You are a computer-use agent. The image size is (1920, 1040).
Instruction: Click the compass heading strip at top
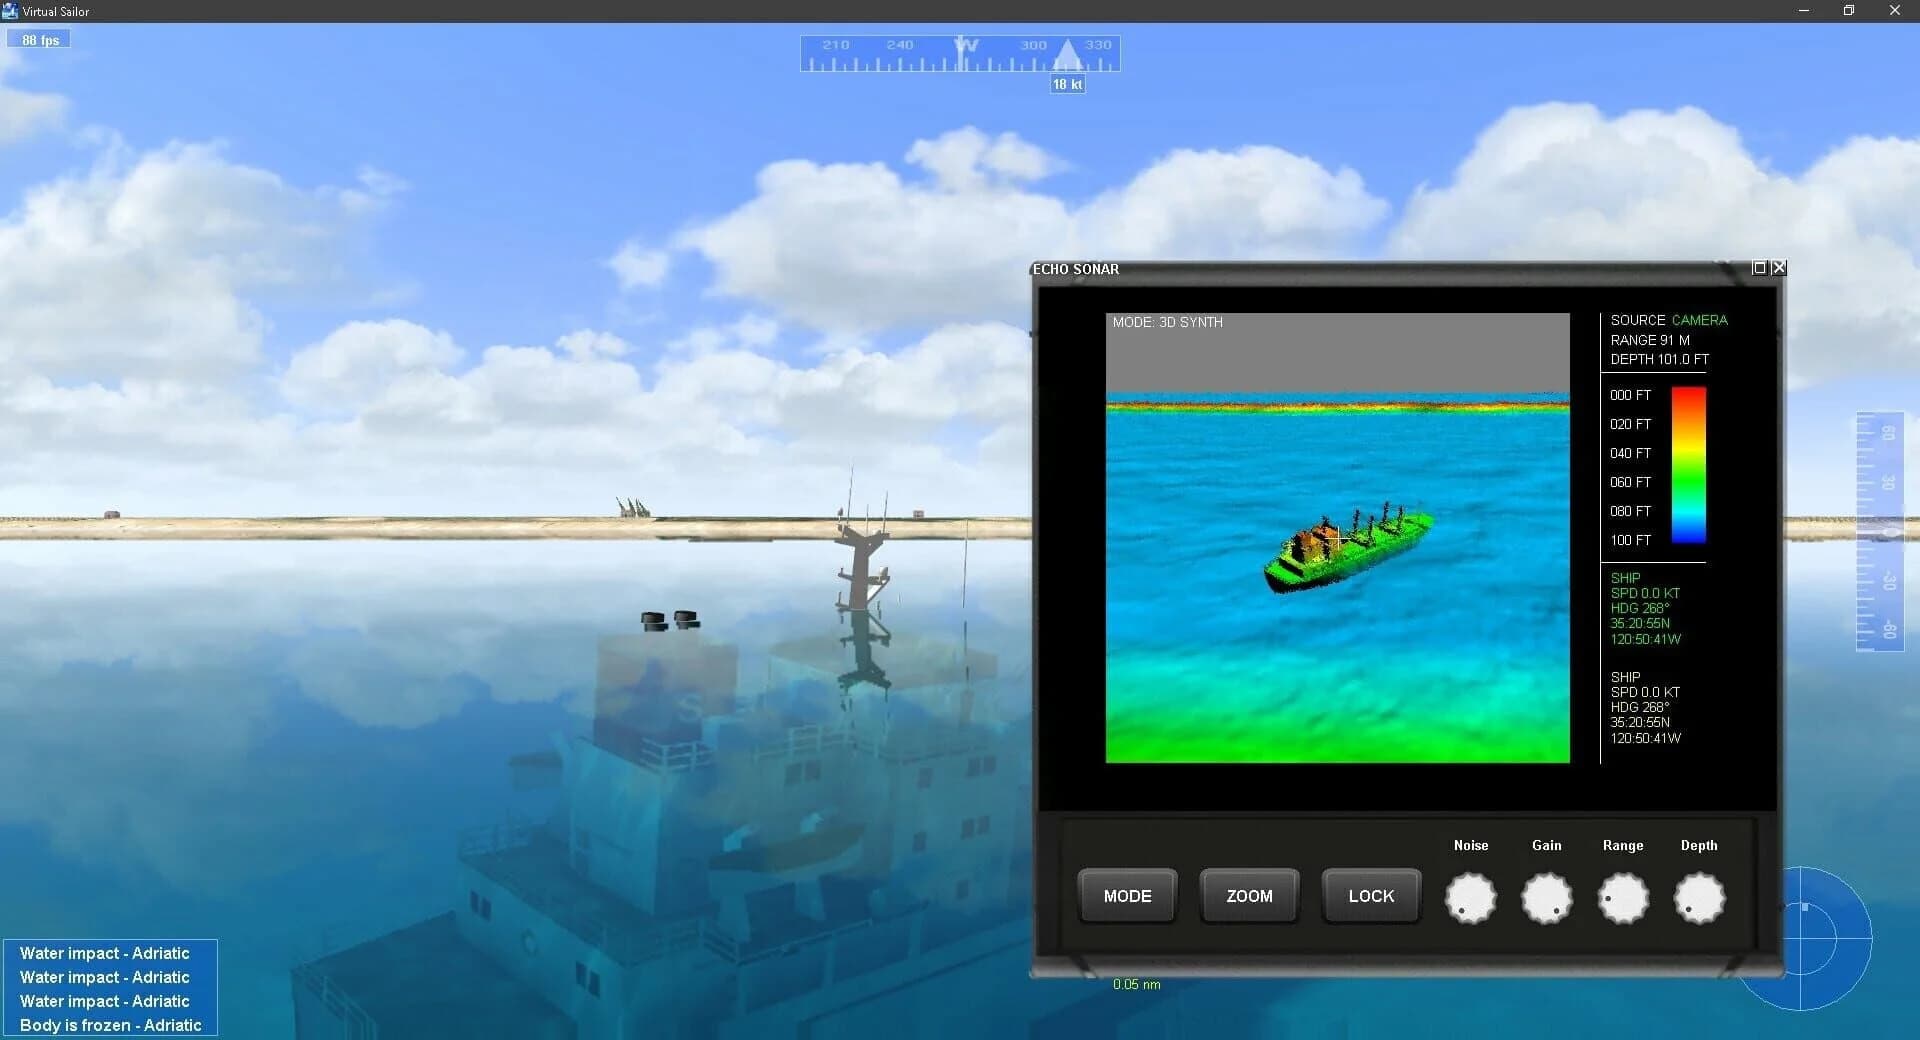click(x=958, y=53)
